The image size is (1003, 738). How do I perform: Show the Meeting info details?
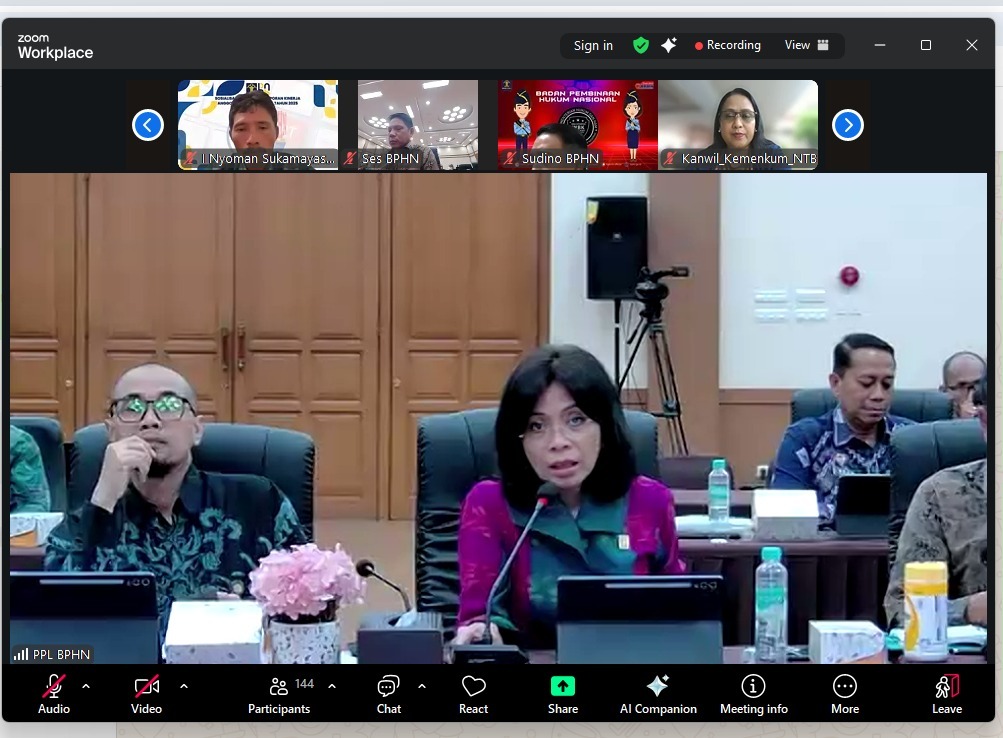tap(752, 693)
